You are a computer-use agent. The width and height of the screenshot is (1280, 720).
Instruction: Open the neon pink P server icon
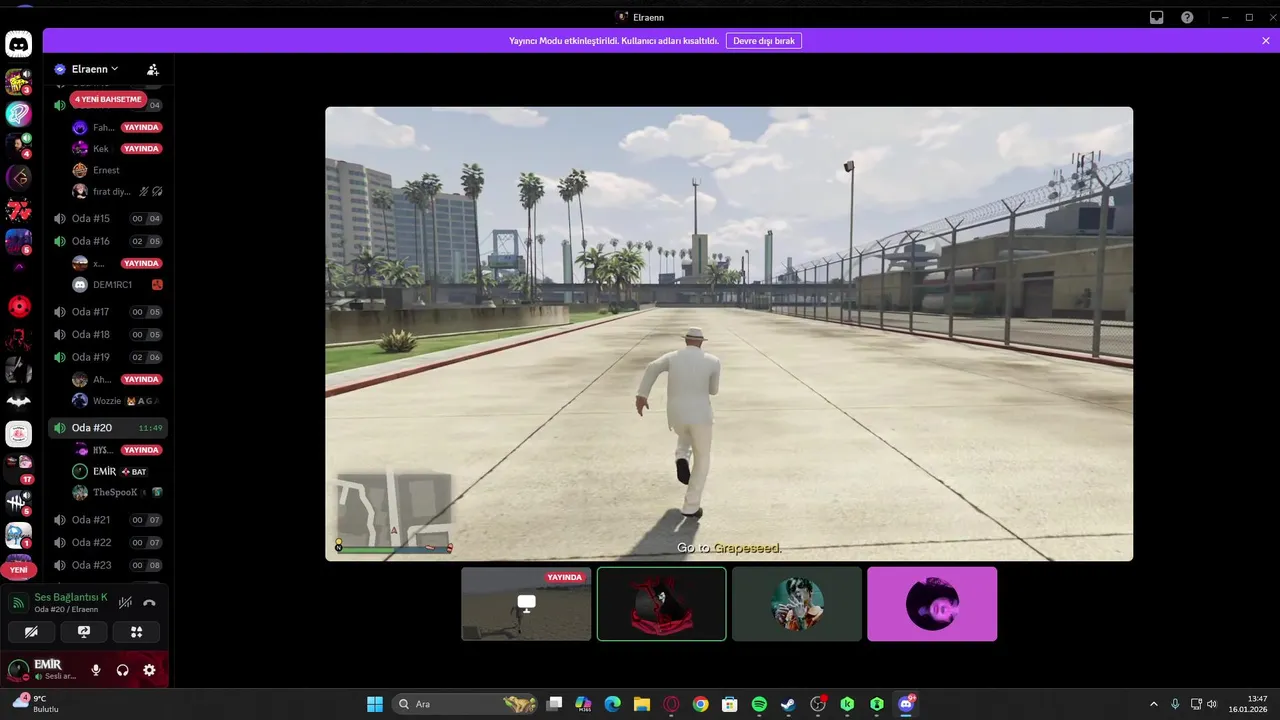19,114
